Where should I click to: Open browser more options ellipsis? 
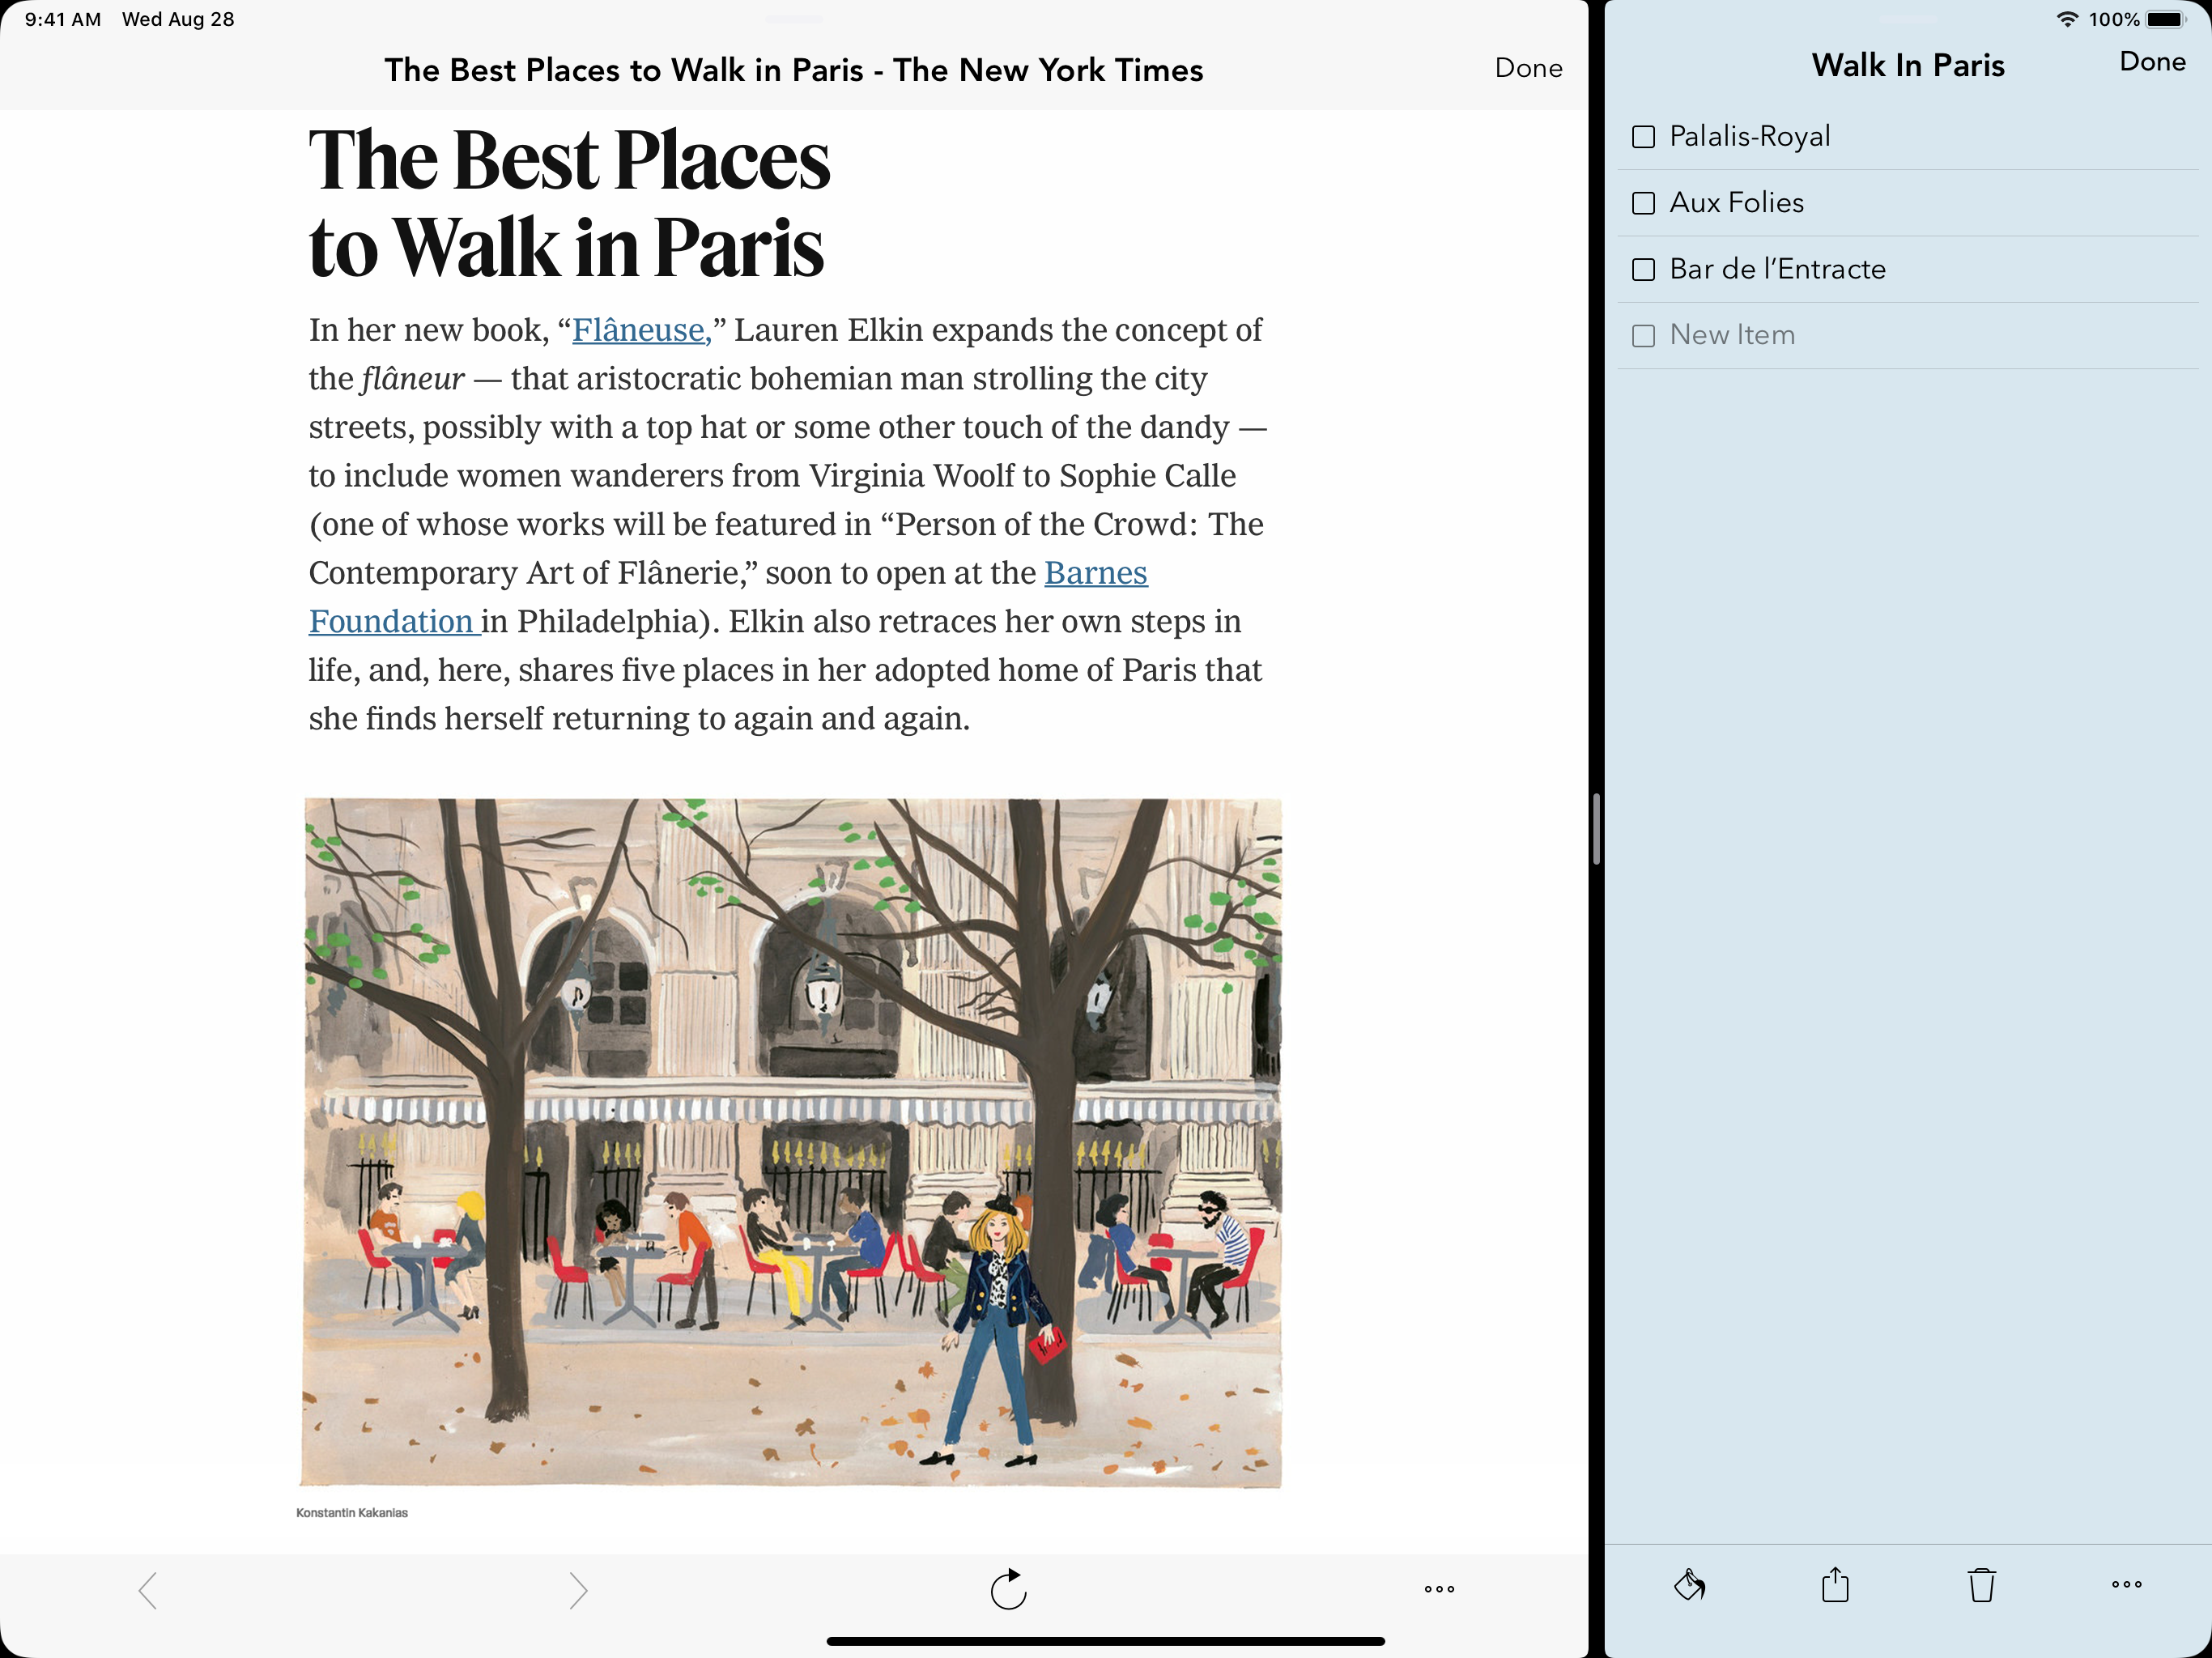pos(1439,1589)
